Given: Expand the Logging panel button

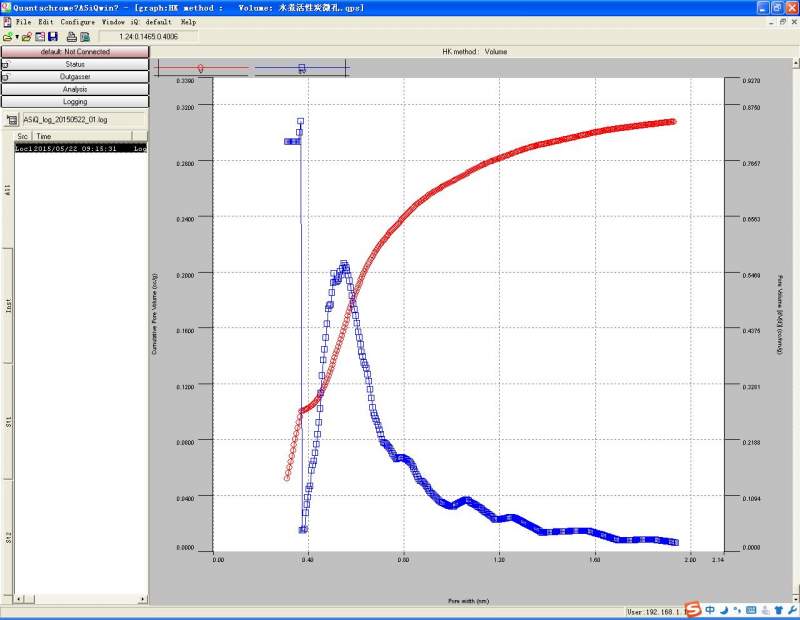Looking at the screenshot, I should (x=75, y=102).
